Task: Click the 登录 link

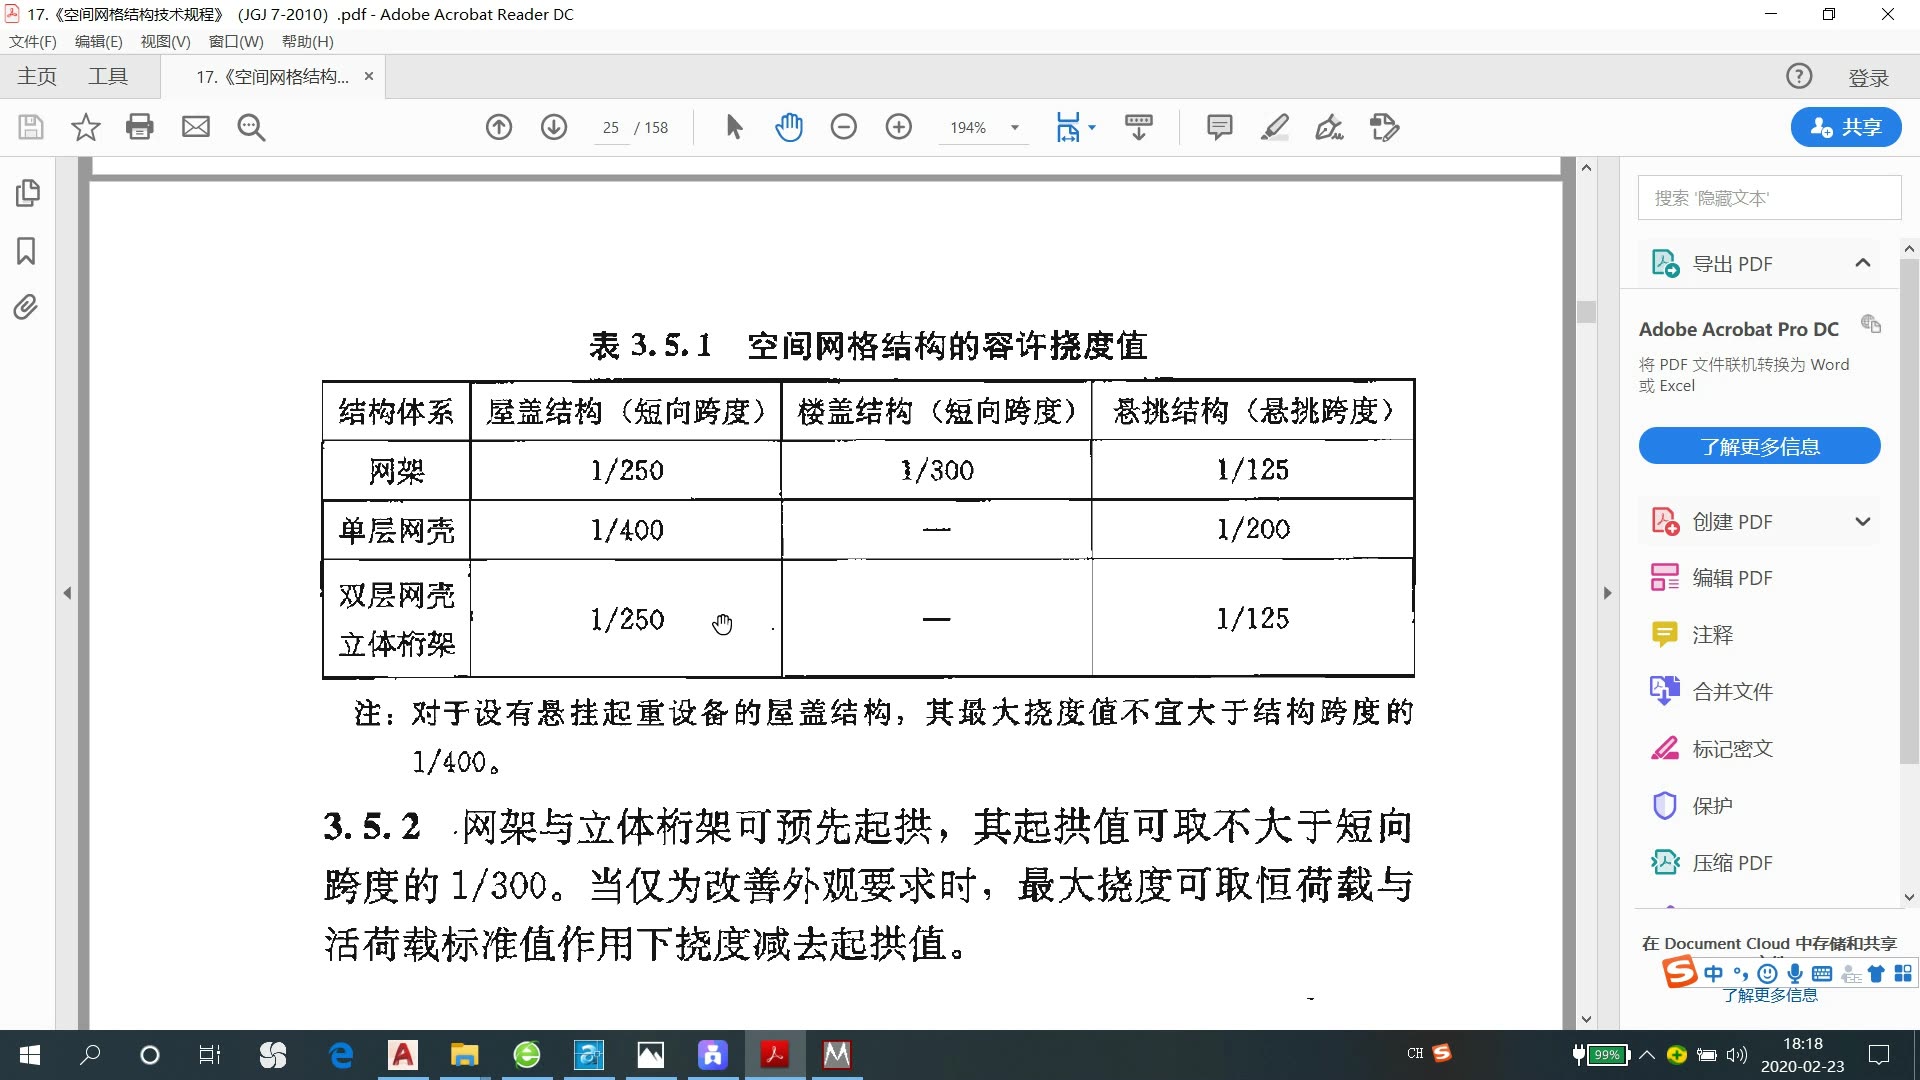Action: (x=1868, y=76)
